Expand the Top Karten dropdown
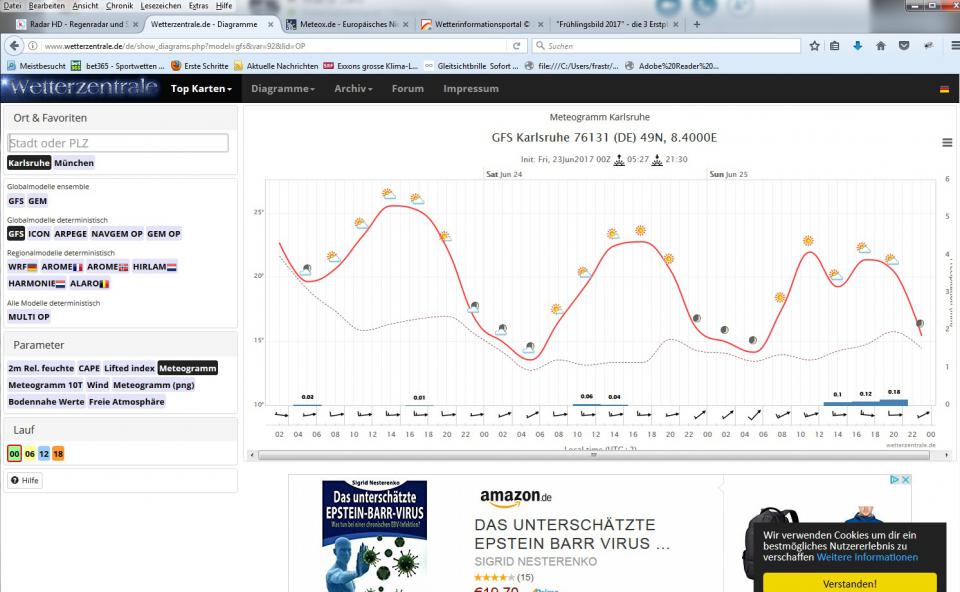 tap(201, 89)
